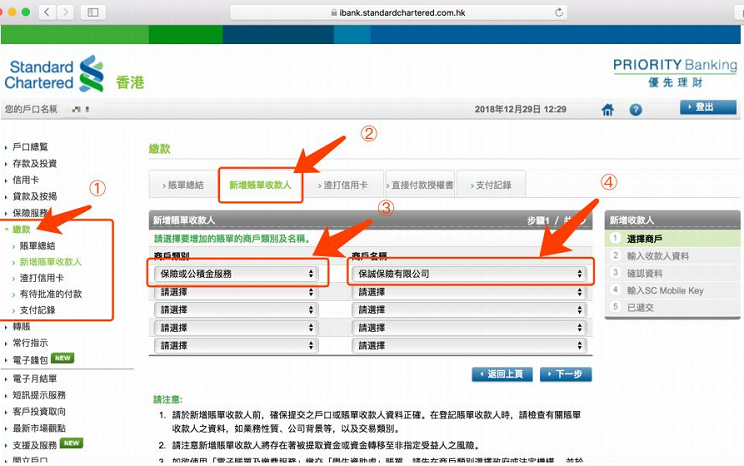
Task: Expand 存款及投資 in the sidebar
Action: [x=35, y=163]
